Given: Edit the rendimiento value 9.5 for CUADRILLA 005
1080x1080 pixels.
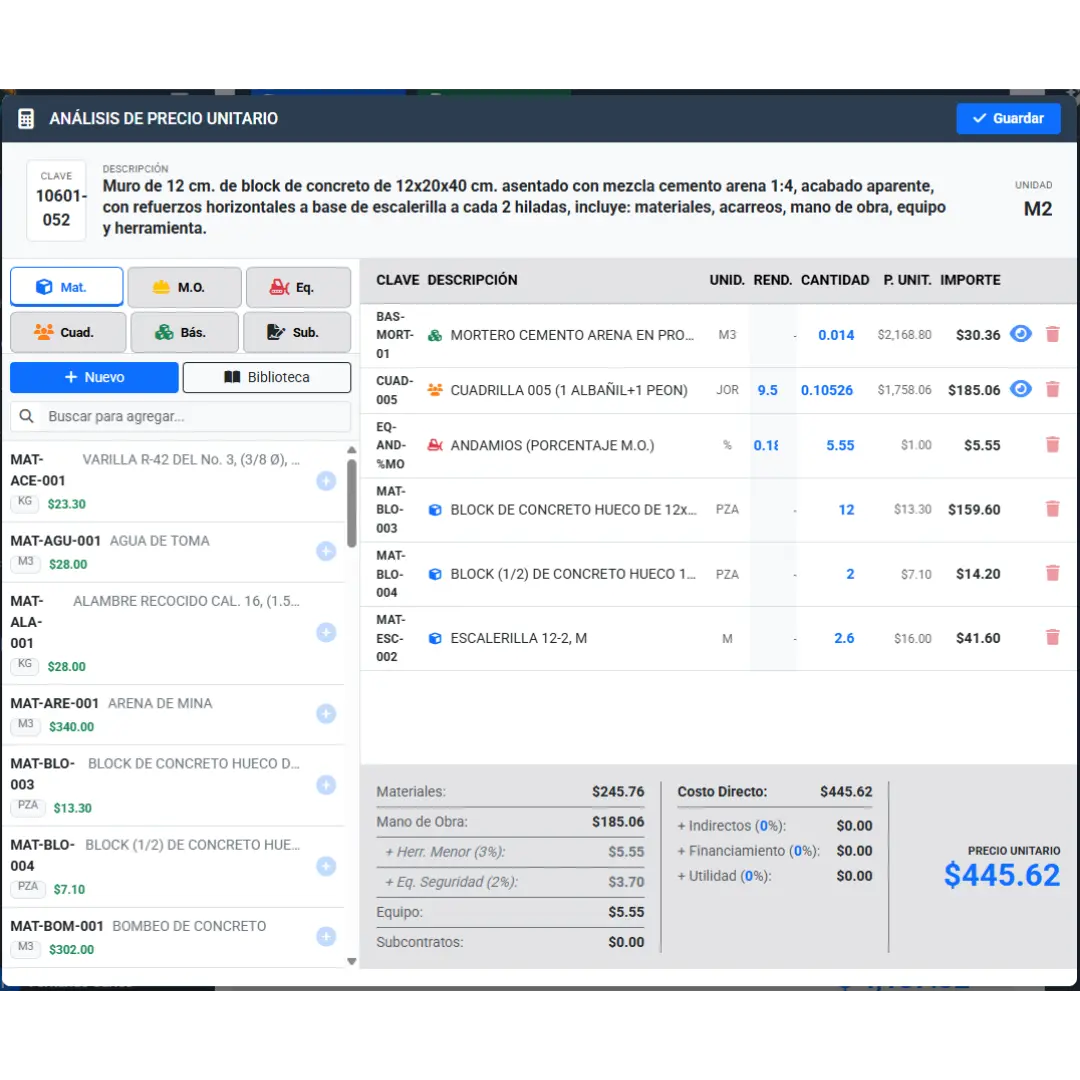Looking at the screenshot, I should click(x=767, y=391).
